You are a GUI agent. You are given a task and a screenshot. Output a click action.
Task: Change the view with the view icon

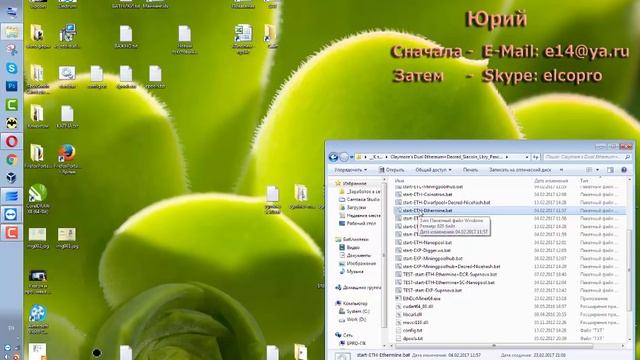point(589,170)
